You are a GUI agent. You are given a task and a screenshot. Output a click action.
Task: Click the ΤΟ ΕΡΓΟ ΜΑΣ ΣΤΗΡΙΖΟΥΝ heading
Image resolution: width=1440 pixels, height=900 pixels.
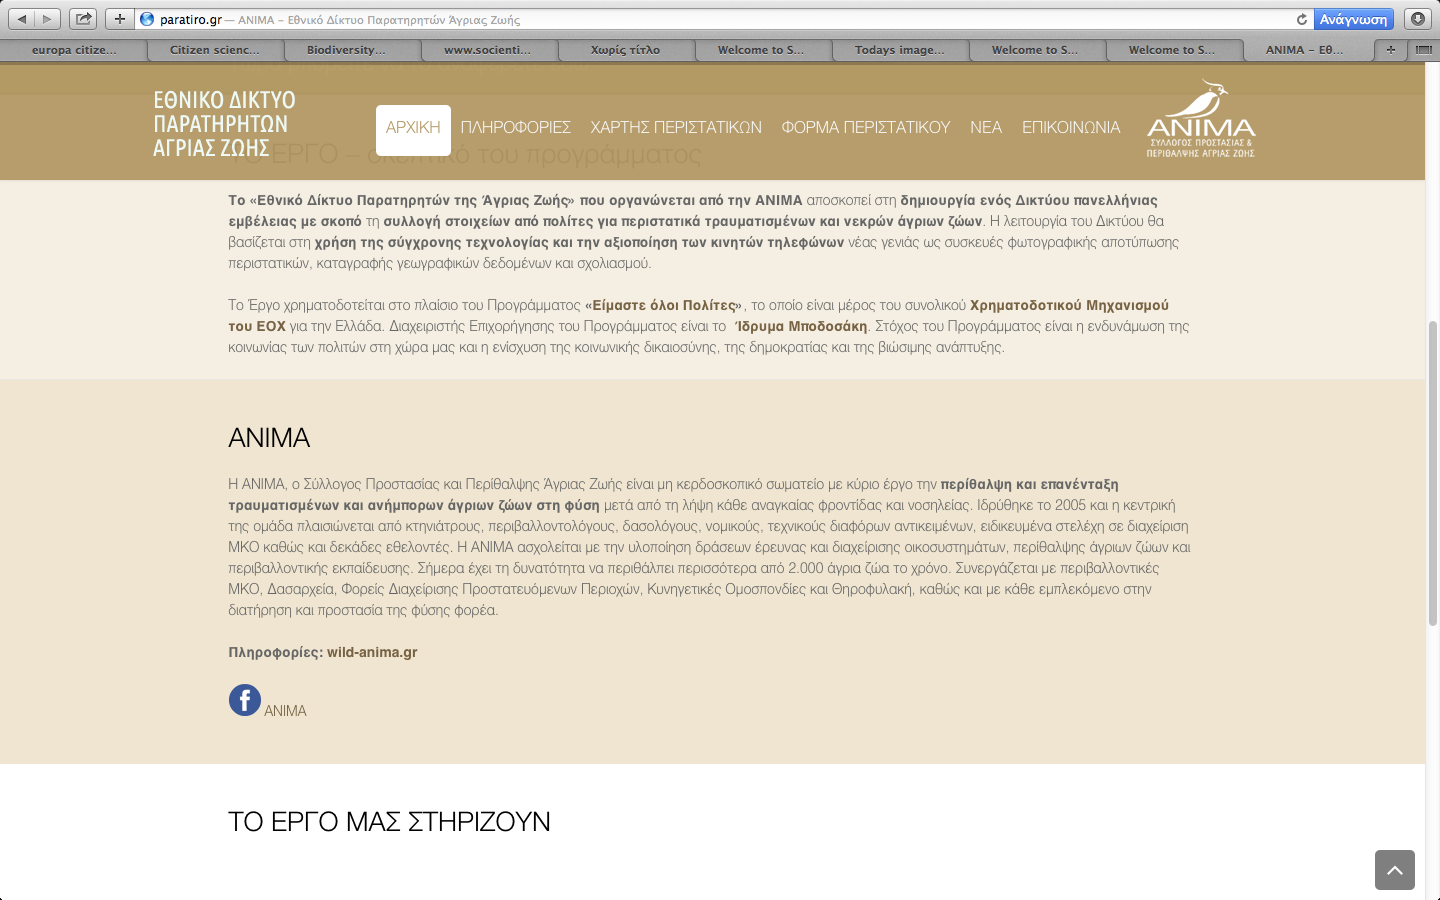(389, 822)
